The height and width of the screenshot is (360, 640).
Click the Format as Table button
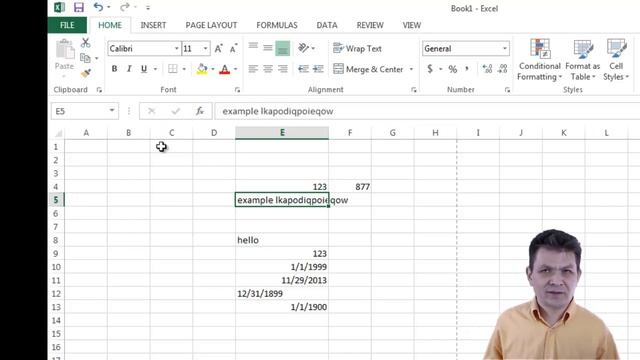[x=582, y=60]
